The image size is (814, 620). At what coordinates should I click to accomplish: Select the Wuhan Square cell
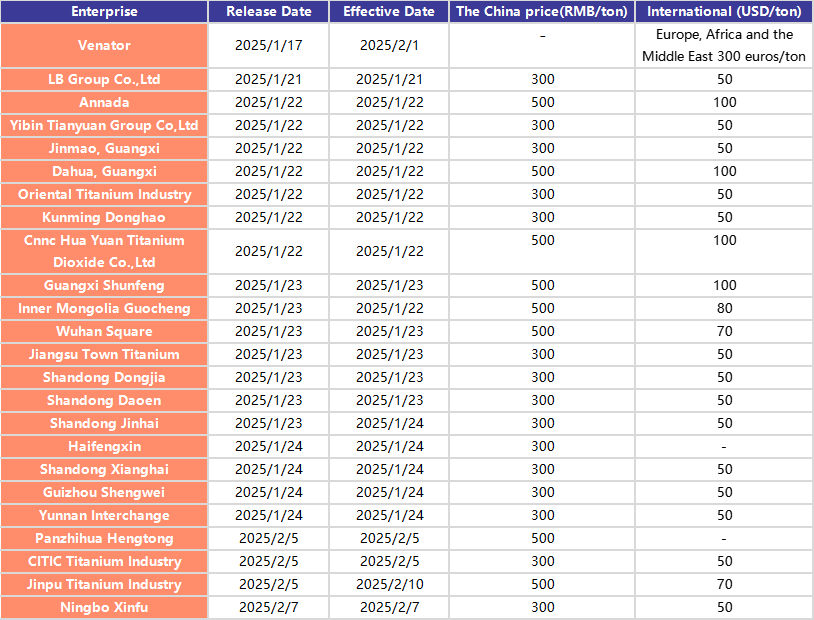[x=104, y=331]
